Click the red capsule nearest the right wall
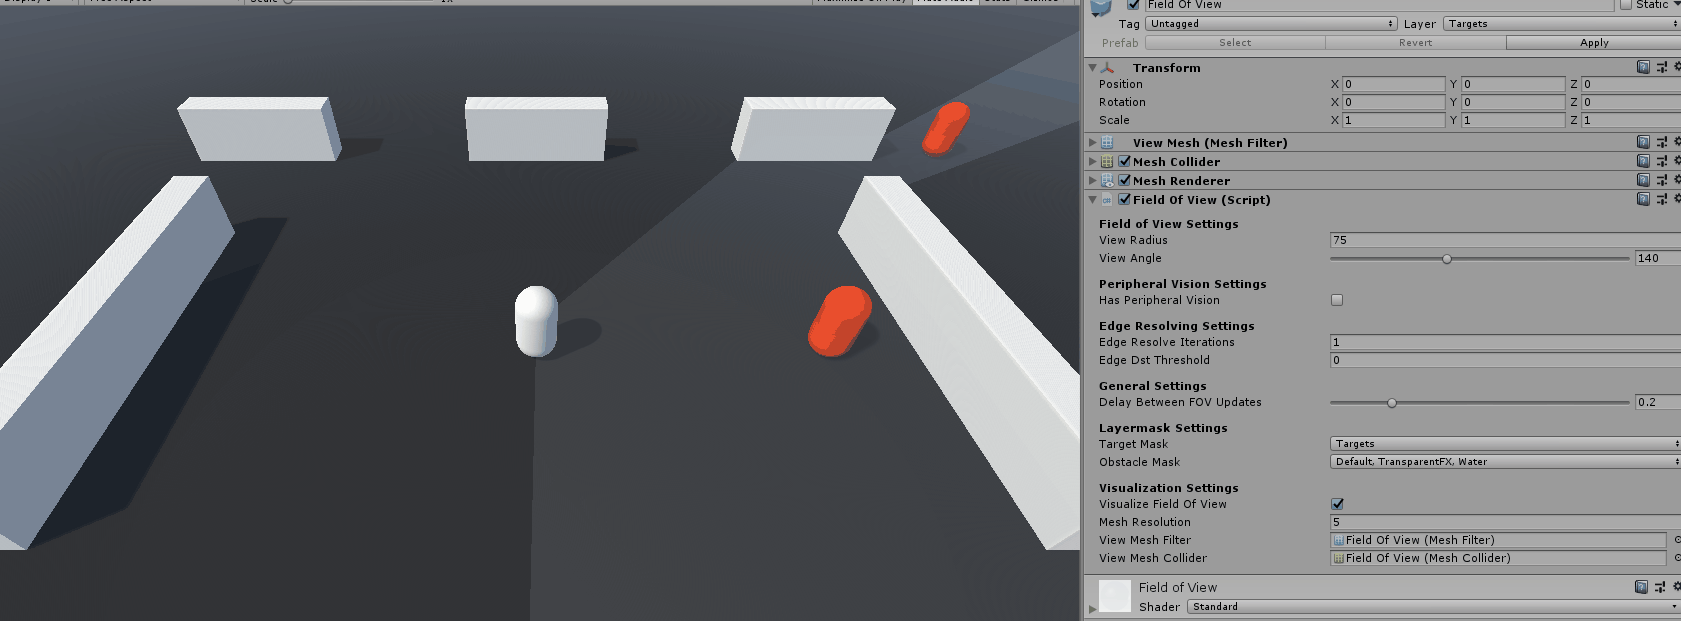1681x621 pixels. pos(840,321)
